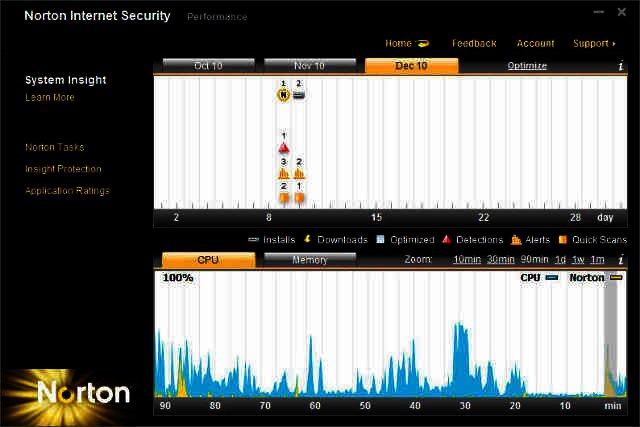This screenshot has height=427, width=640.
Task: Click the Optimized legend icon
Action: [380, 240]
